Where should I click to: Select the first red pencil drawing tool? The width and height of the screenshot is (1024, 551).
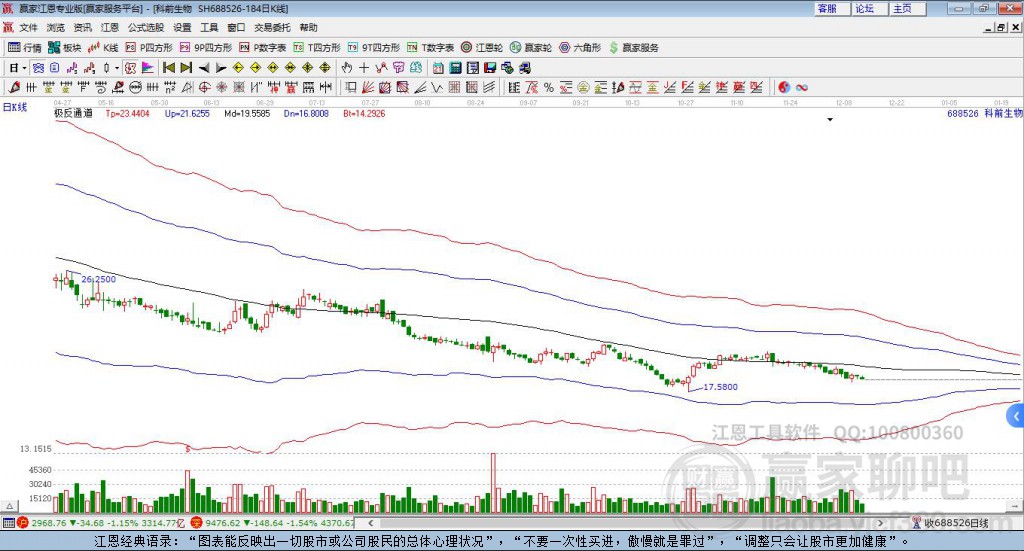(x=14, y=87)
